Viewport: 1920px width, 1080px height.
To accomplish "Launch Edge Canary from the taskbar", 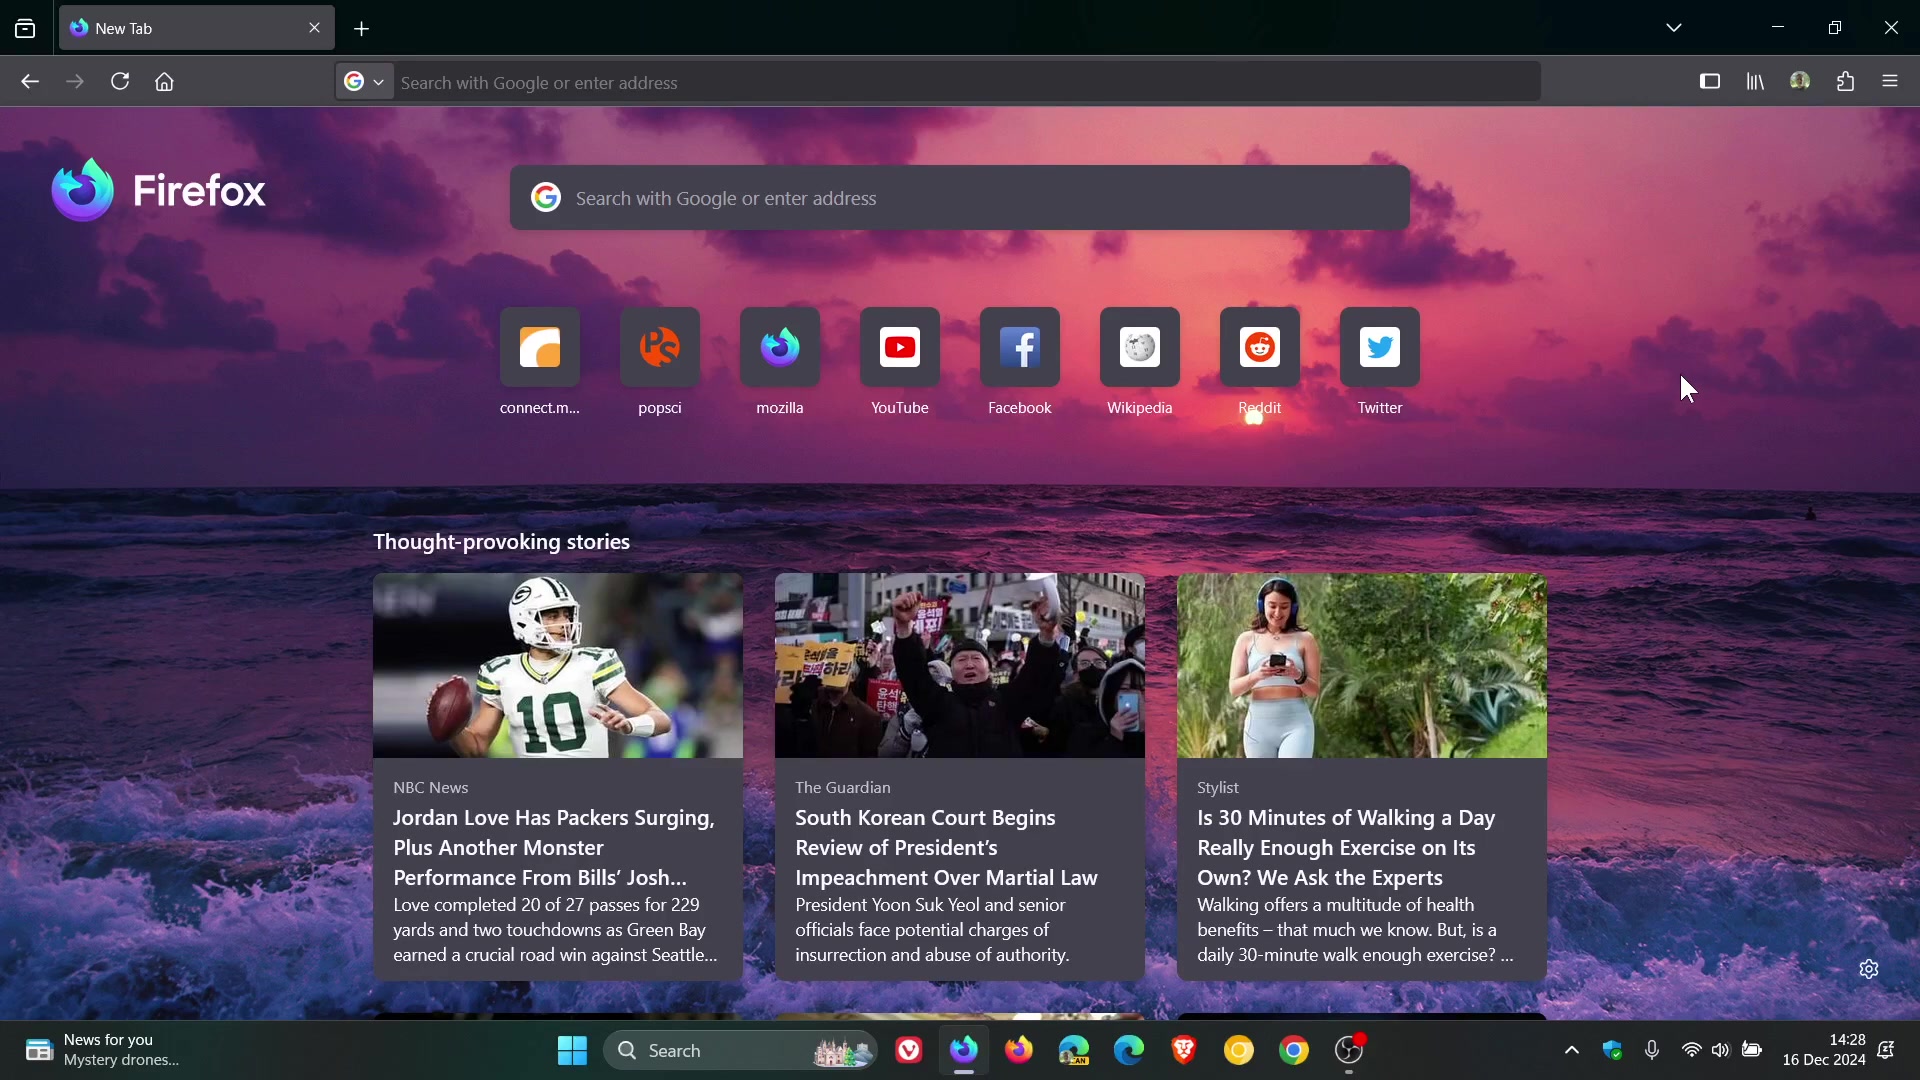I will click(1074, 1050).
